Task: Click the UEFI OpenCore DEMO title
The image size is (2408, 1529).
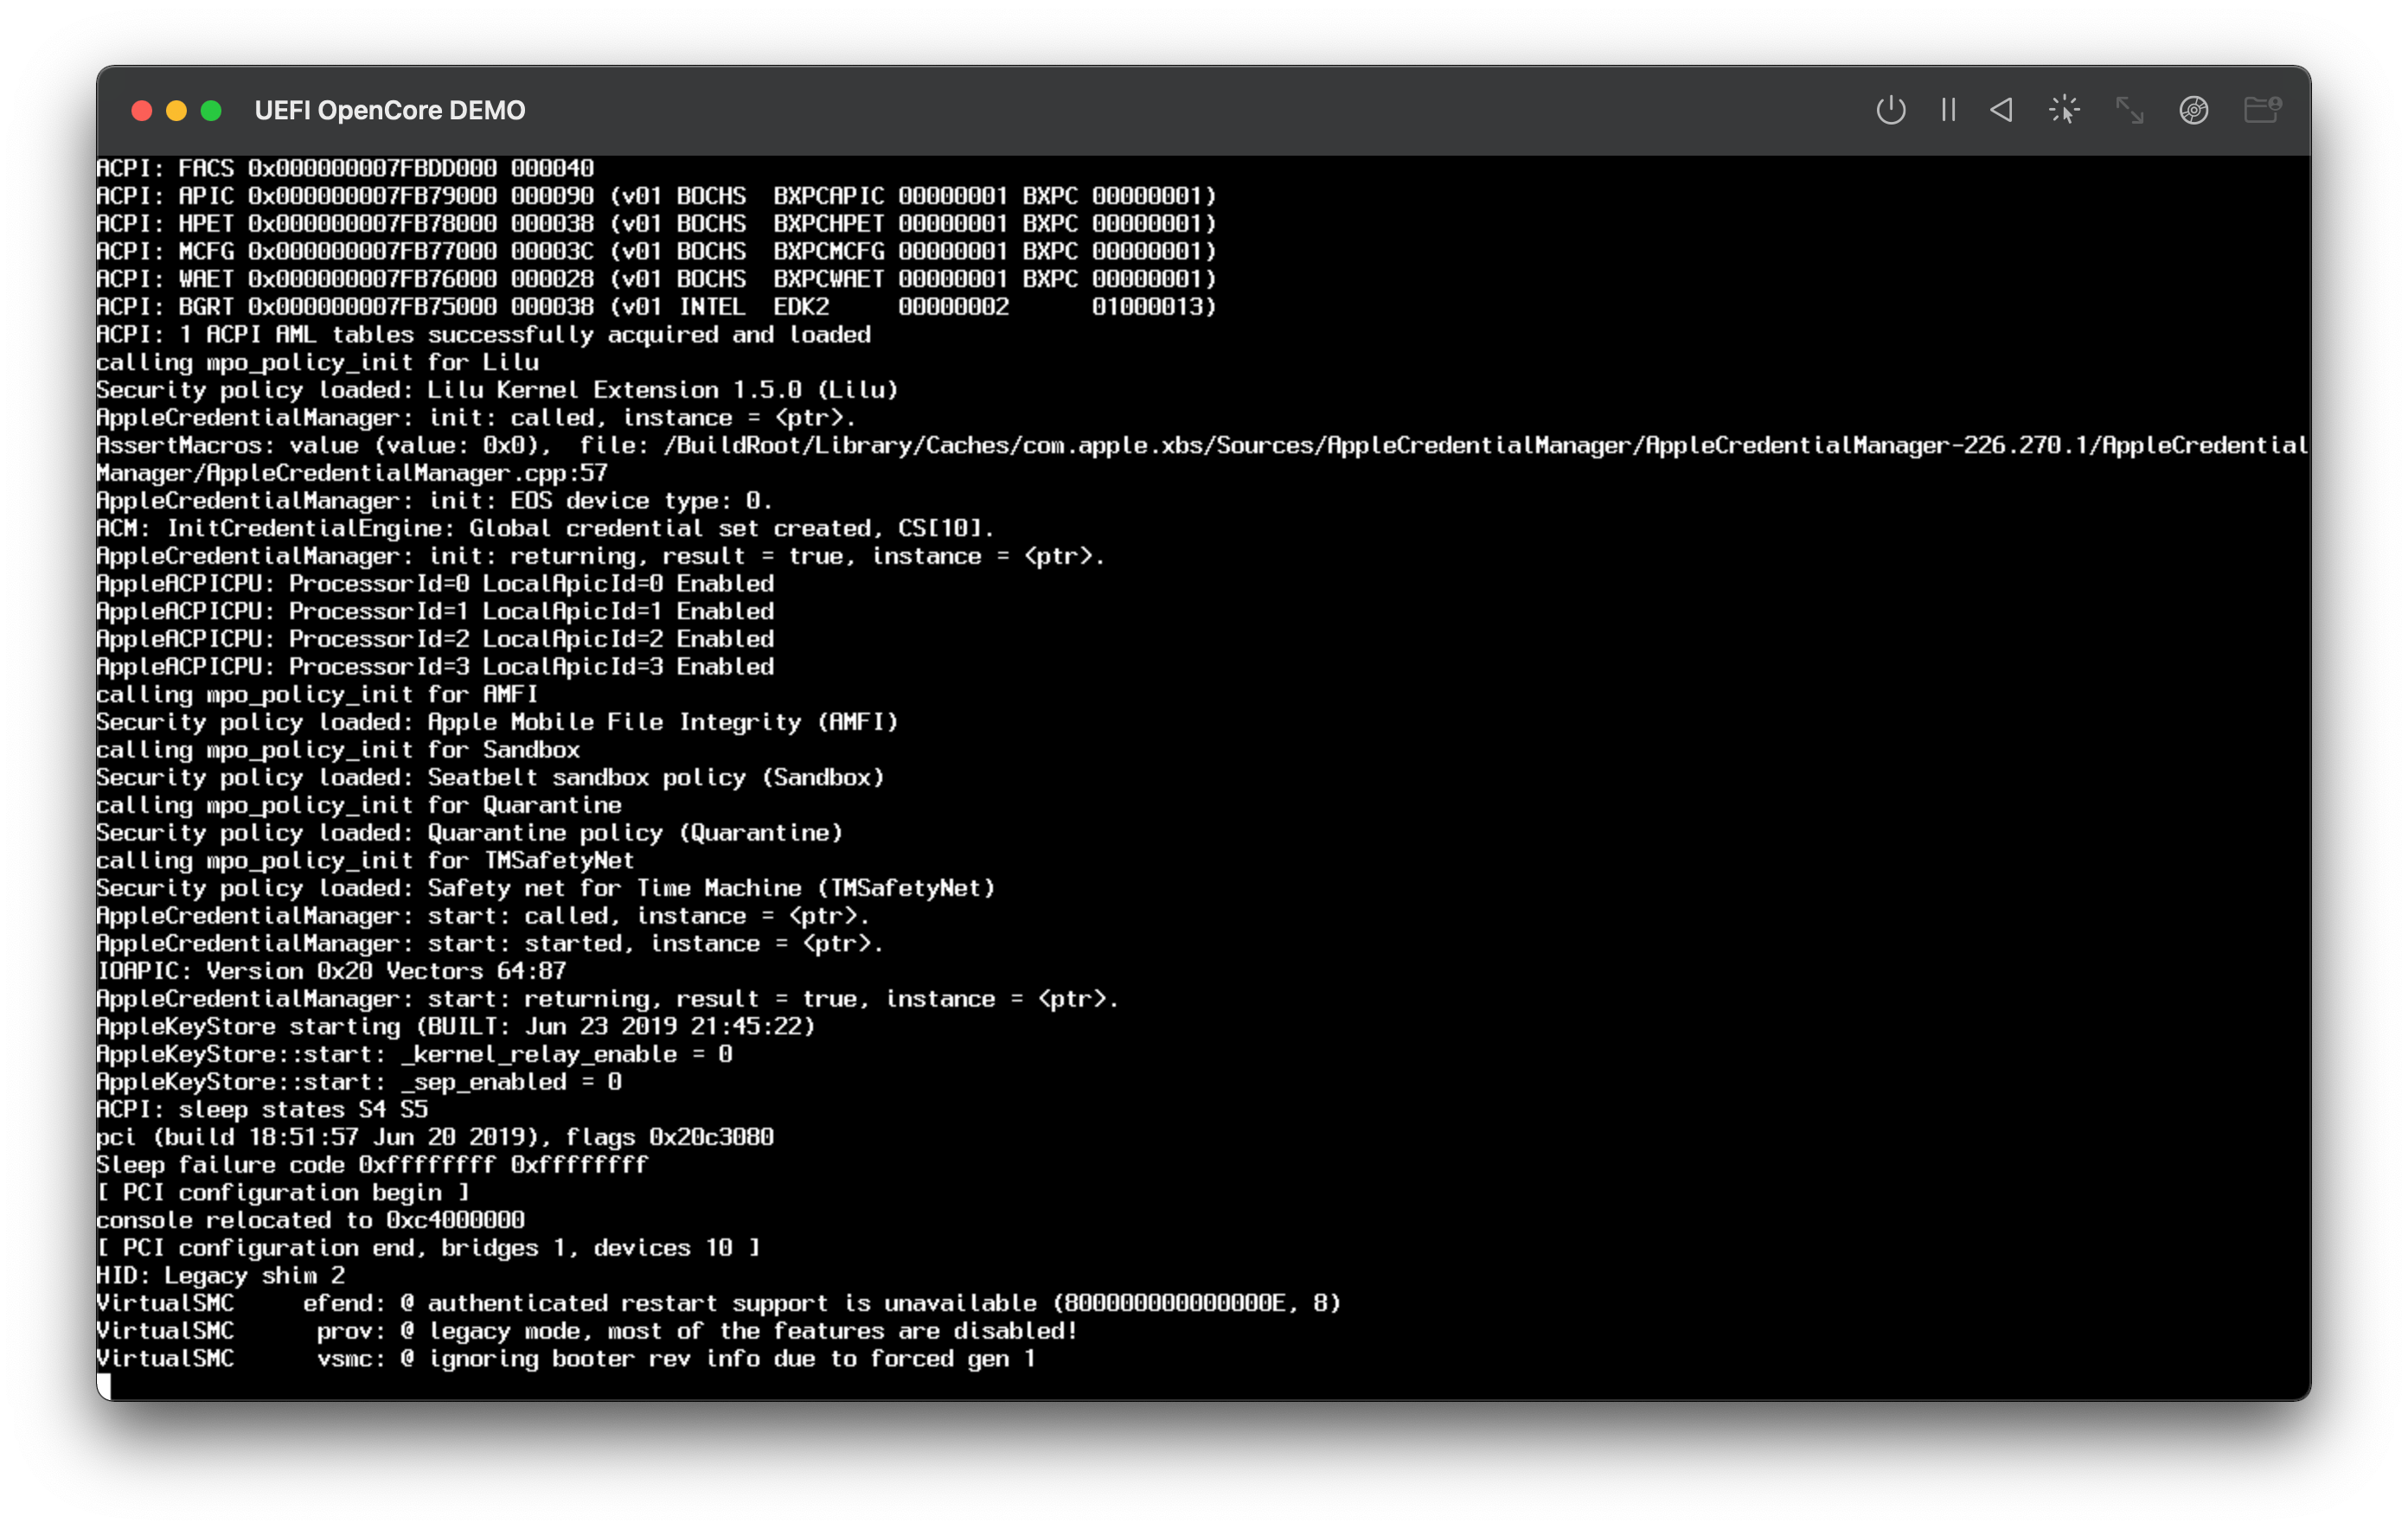Action: [390, 110]
